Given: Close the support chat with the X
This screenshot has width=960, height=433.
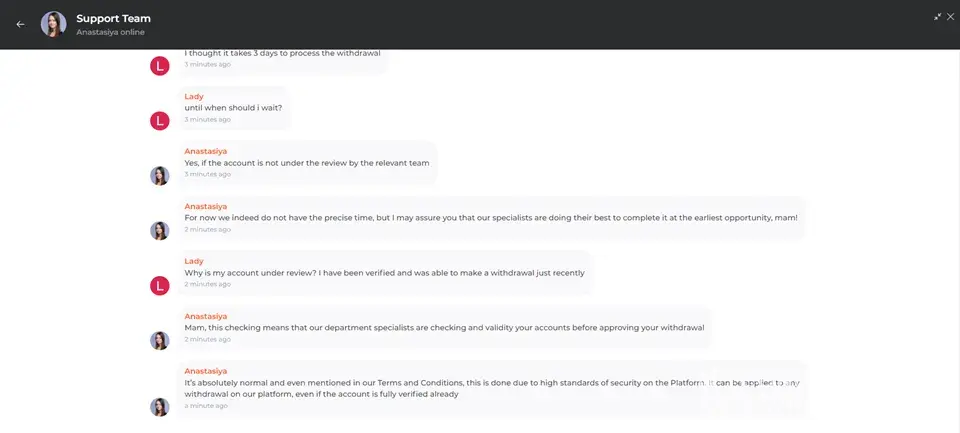Looking at the screenshot, I should tap(951, 17).
